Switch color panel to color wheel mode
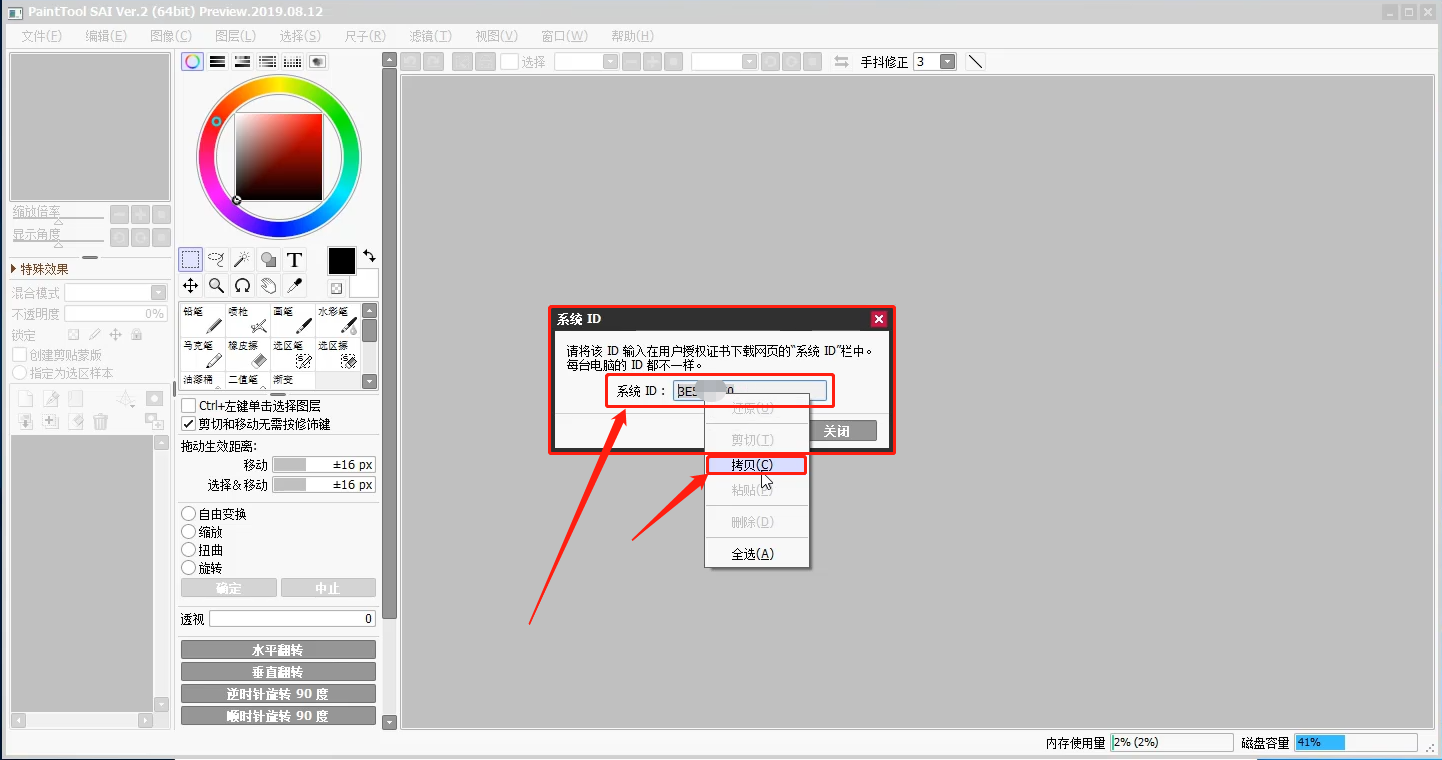The width and height of the screenshot is (1442, 760). click(192, 61)
